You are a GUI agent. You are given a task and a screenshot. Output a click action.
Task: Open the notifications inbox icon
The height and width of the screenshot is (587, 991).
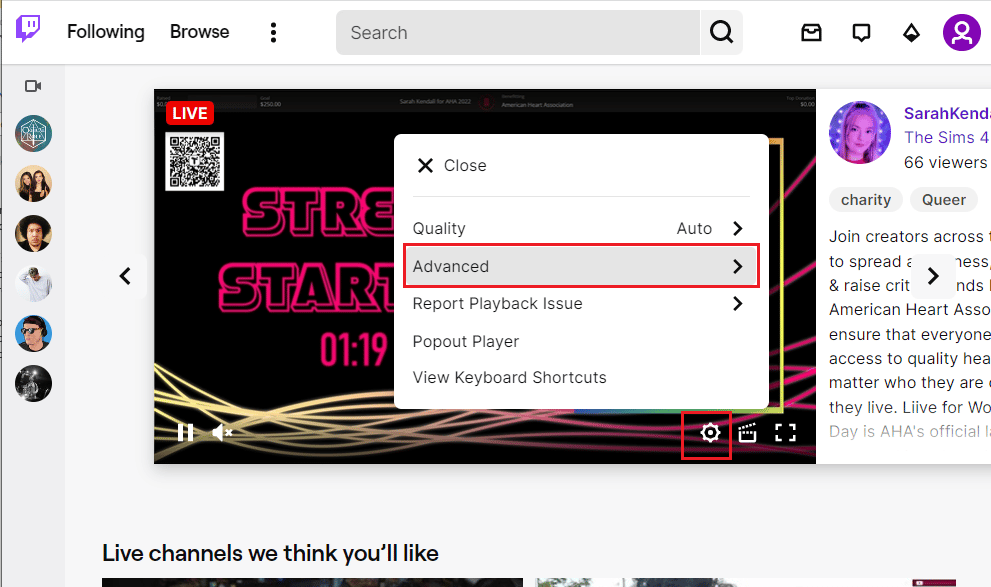pos(812,32)
